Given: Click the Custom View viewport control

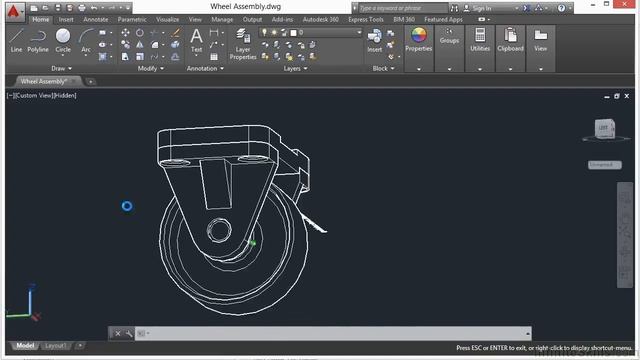Looking at the screenshot, I should (x=34, y=96).
